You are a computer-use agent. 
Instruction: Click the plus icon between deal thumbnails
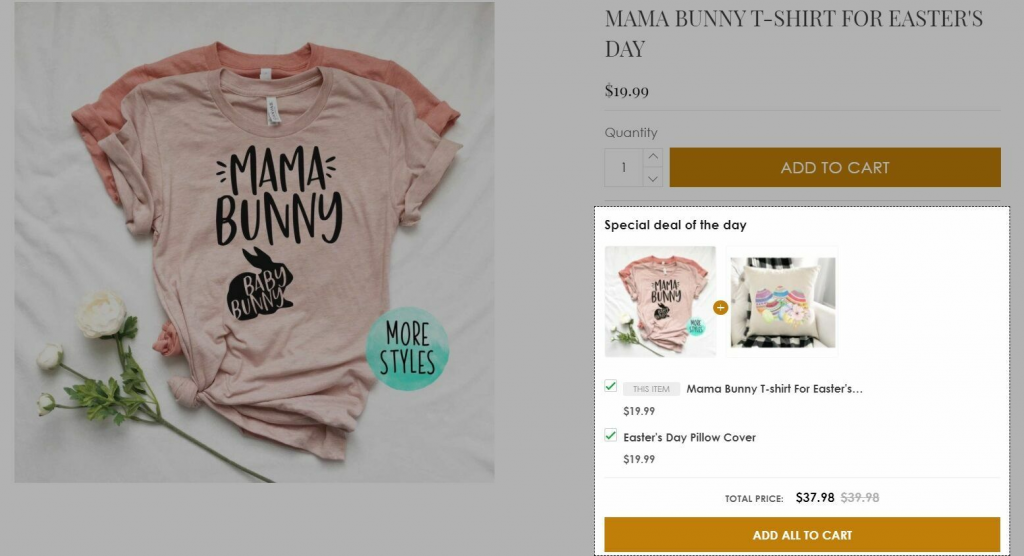[x=721, y=307]
